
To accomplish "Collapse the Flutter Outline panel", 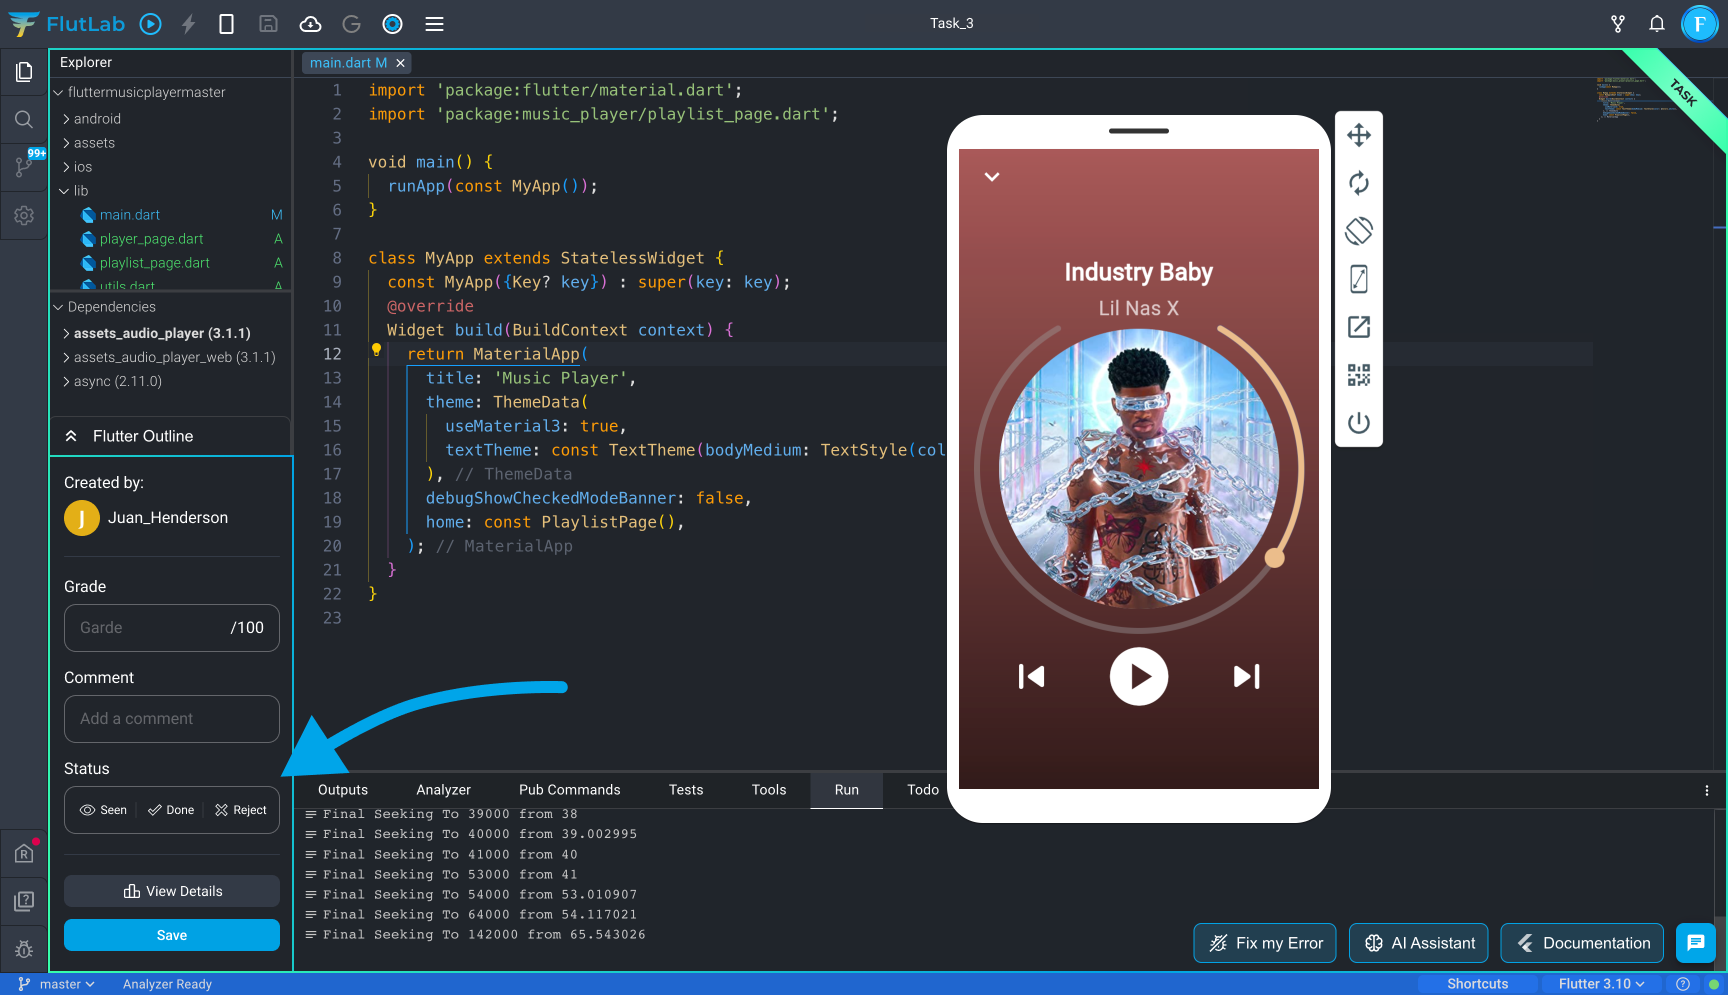I will coord(71,436).
